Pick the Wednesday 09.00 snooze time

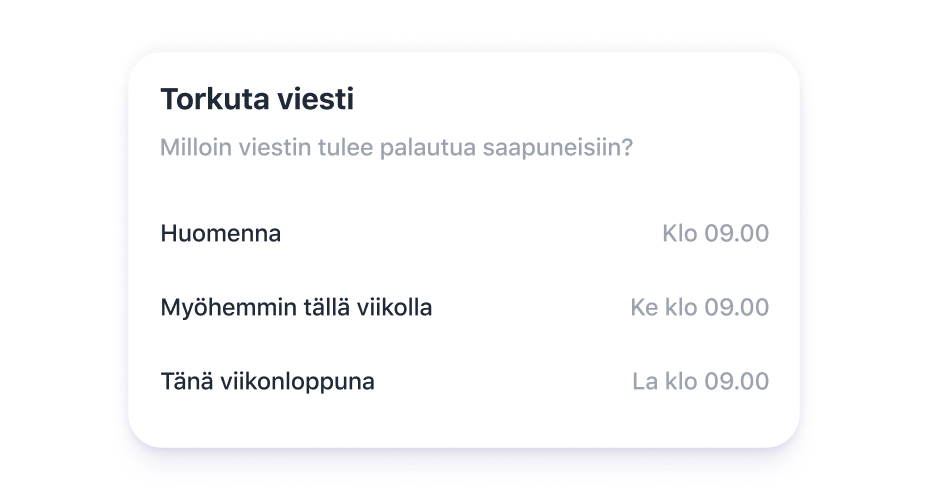[x=699, y=308]
